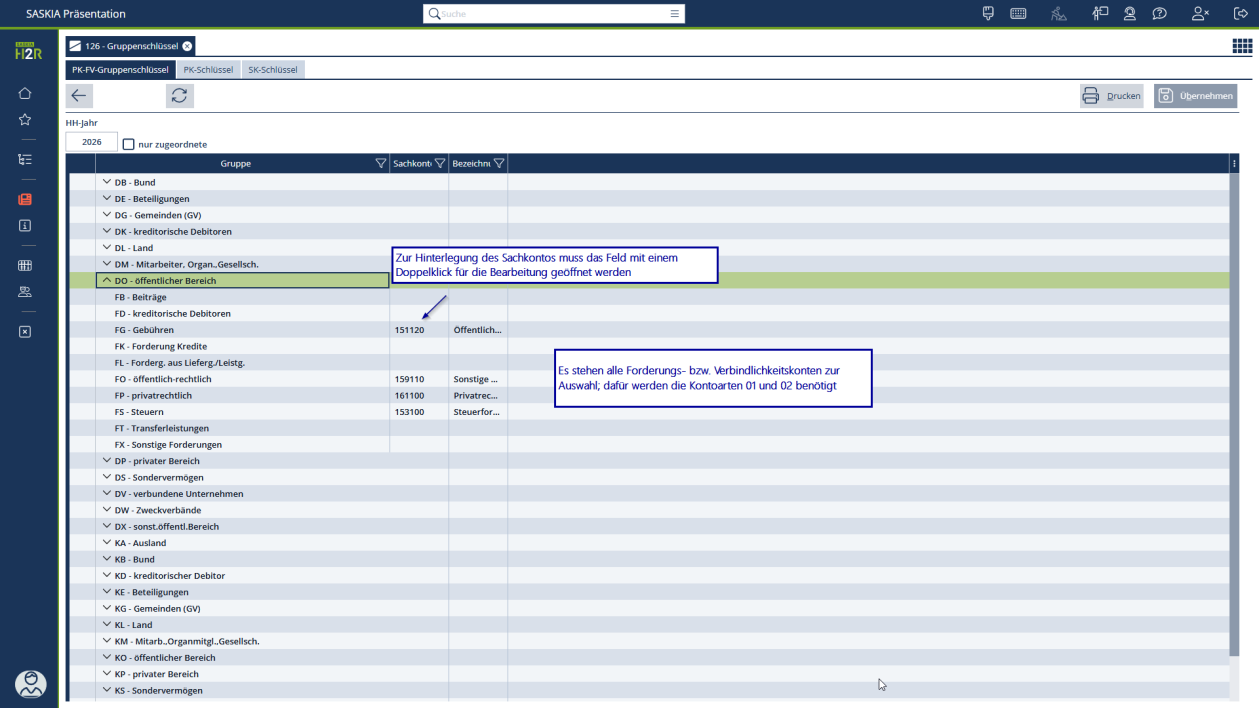Close the 126 - Gruppenschlüssel tab
This screenshot has height=708, width=1259.
coord(187,46)
